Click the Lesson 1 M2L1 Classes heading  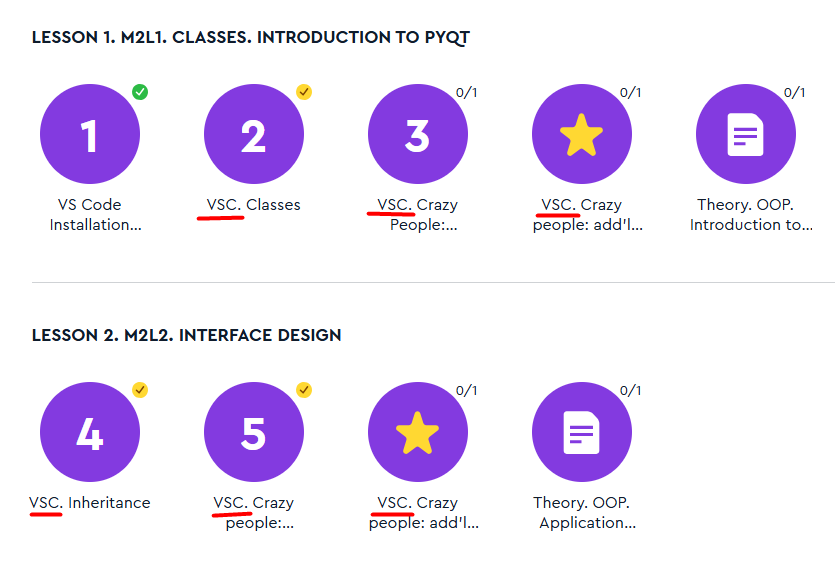click(x=250, y=38)
